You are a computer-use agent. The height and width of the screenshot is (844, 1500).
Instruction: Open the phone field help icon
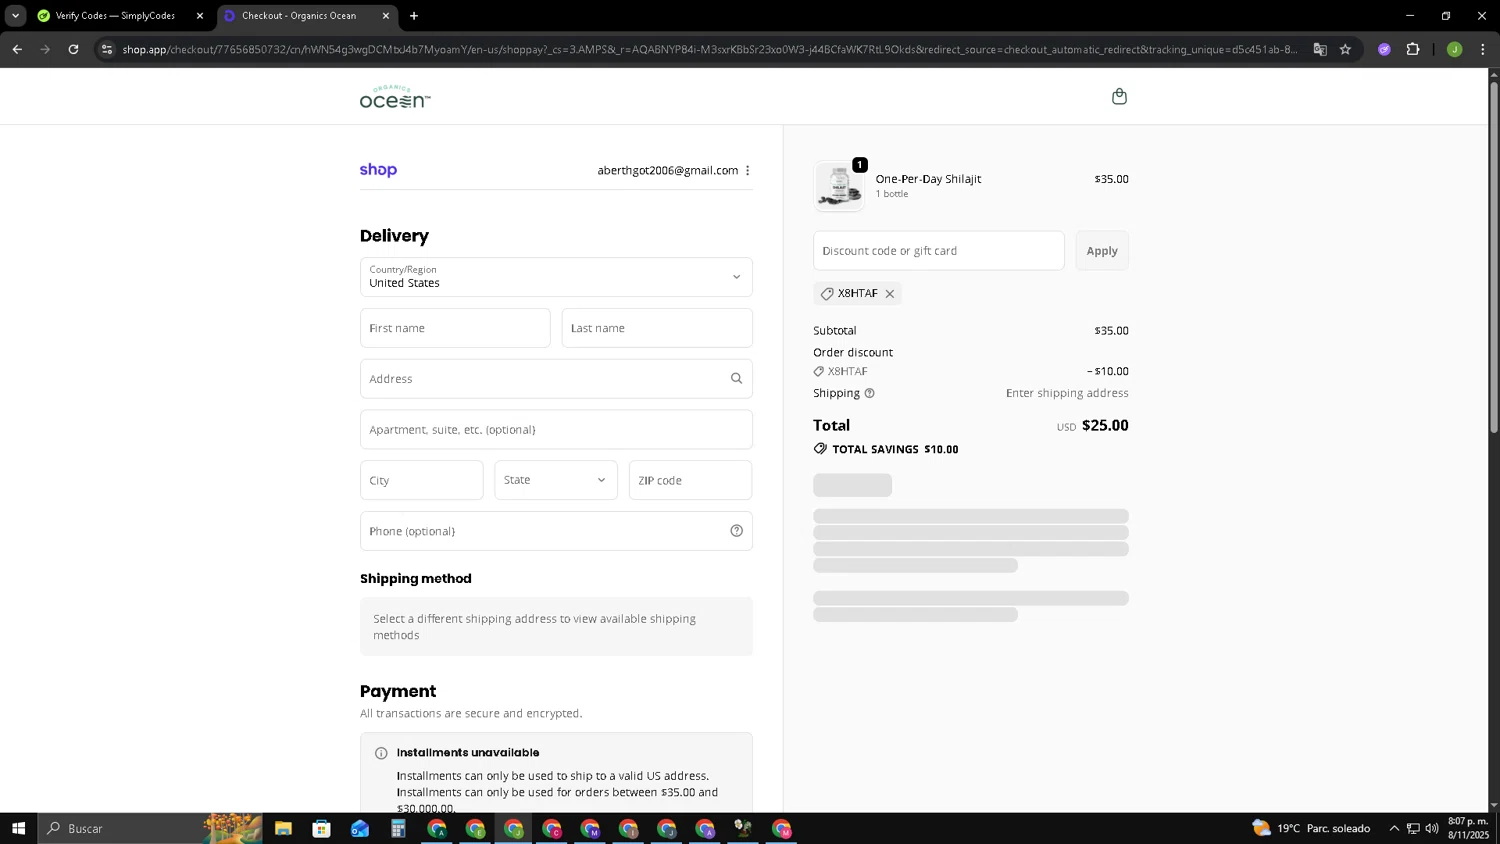pos(736,531)
